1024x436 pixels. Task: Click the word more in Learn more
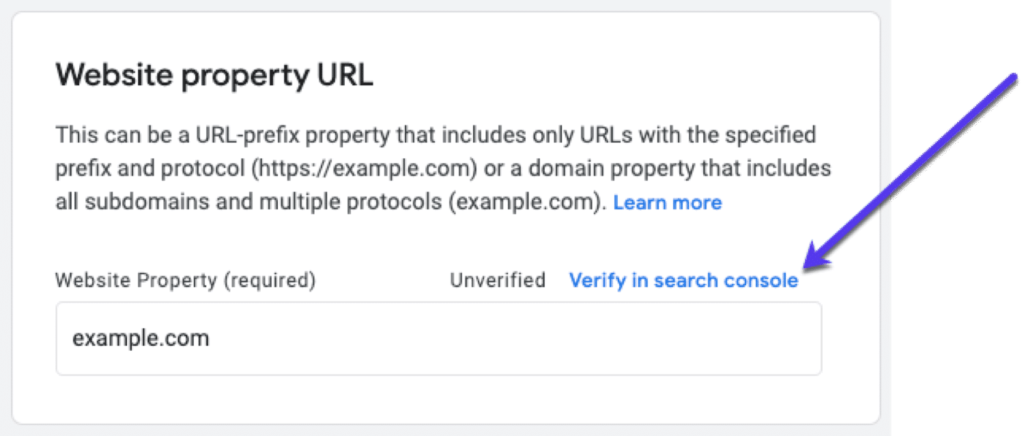[697, 203]
